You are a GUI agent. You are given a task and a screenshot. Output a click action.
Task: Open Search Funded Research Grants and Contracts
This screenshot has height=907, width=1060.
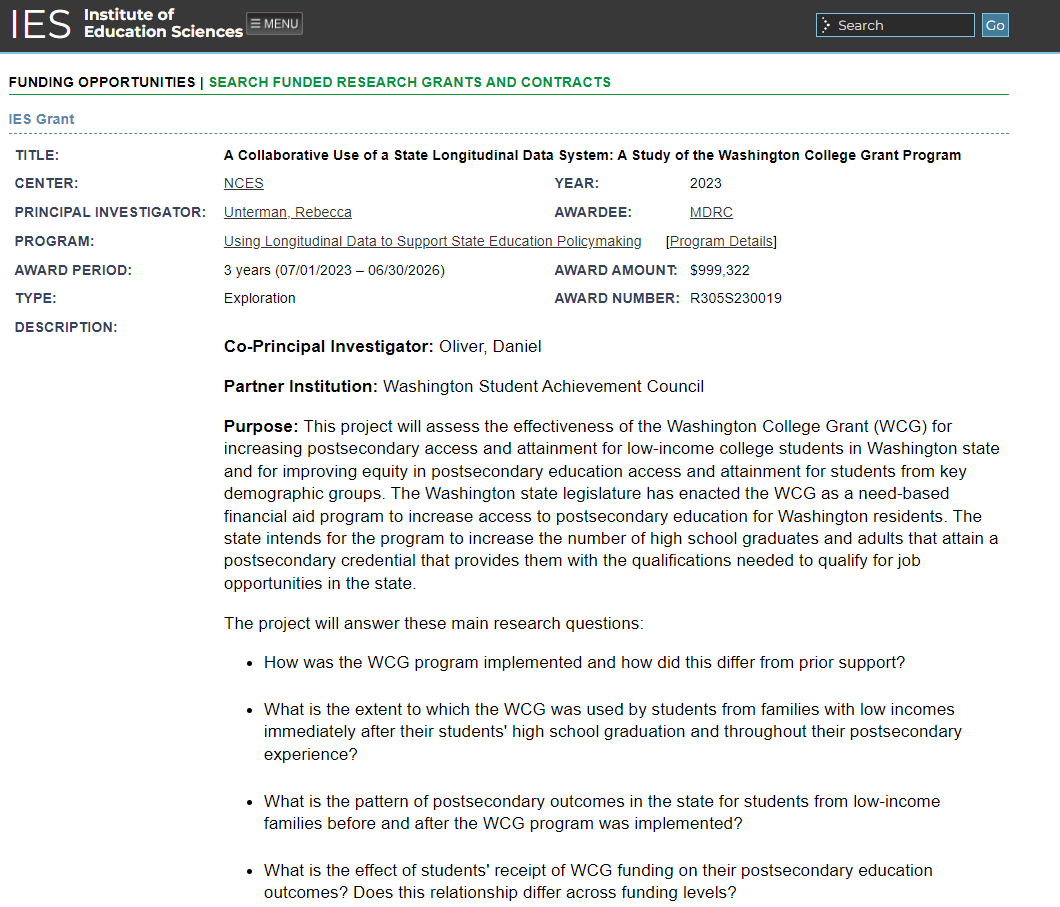click(x=410, y=82)
